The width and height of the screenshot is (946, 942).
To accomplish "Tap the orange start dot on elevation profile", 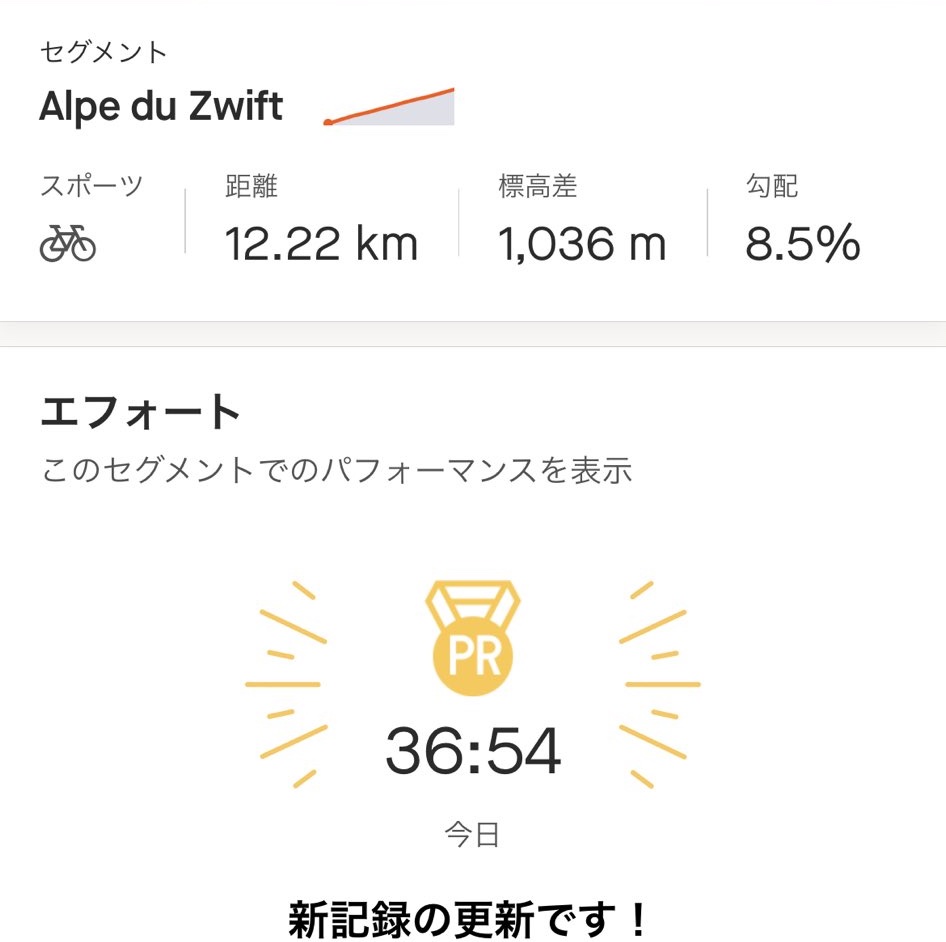I will [x=328, y=122].
